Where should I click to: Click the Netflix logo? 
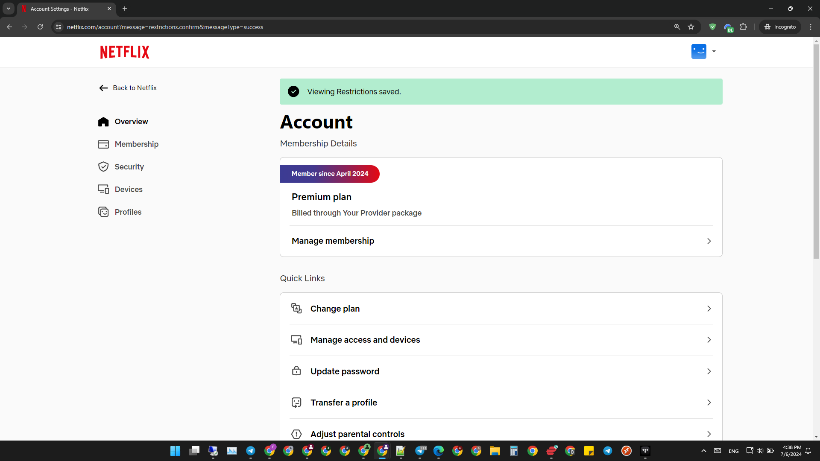(124, 52)
